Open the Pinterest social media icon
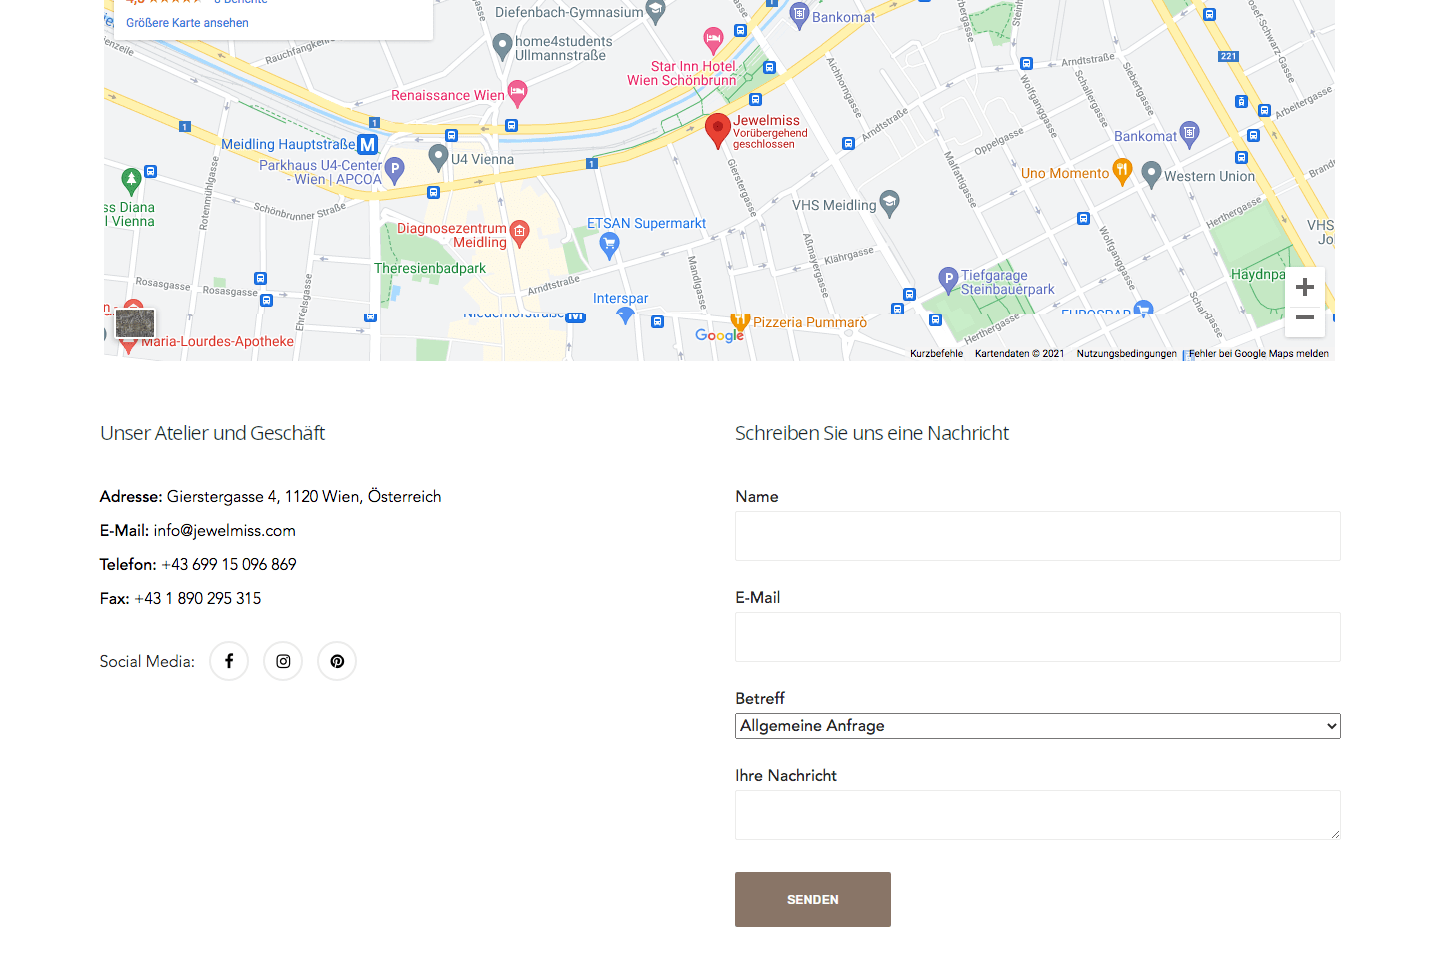Viewport: 1440px width, 960px height. pos(337,661)
